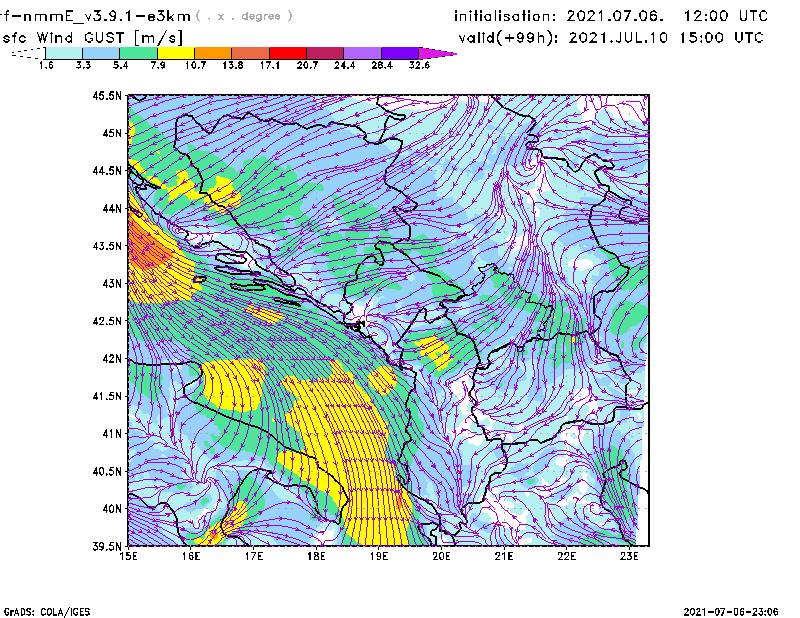Click the 'sfc Wind GUST [m/s]' title
800x618 pixels.
tap(92, 38)
